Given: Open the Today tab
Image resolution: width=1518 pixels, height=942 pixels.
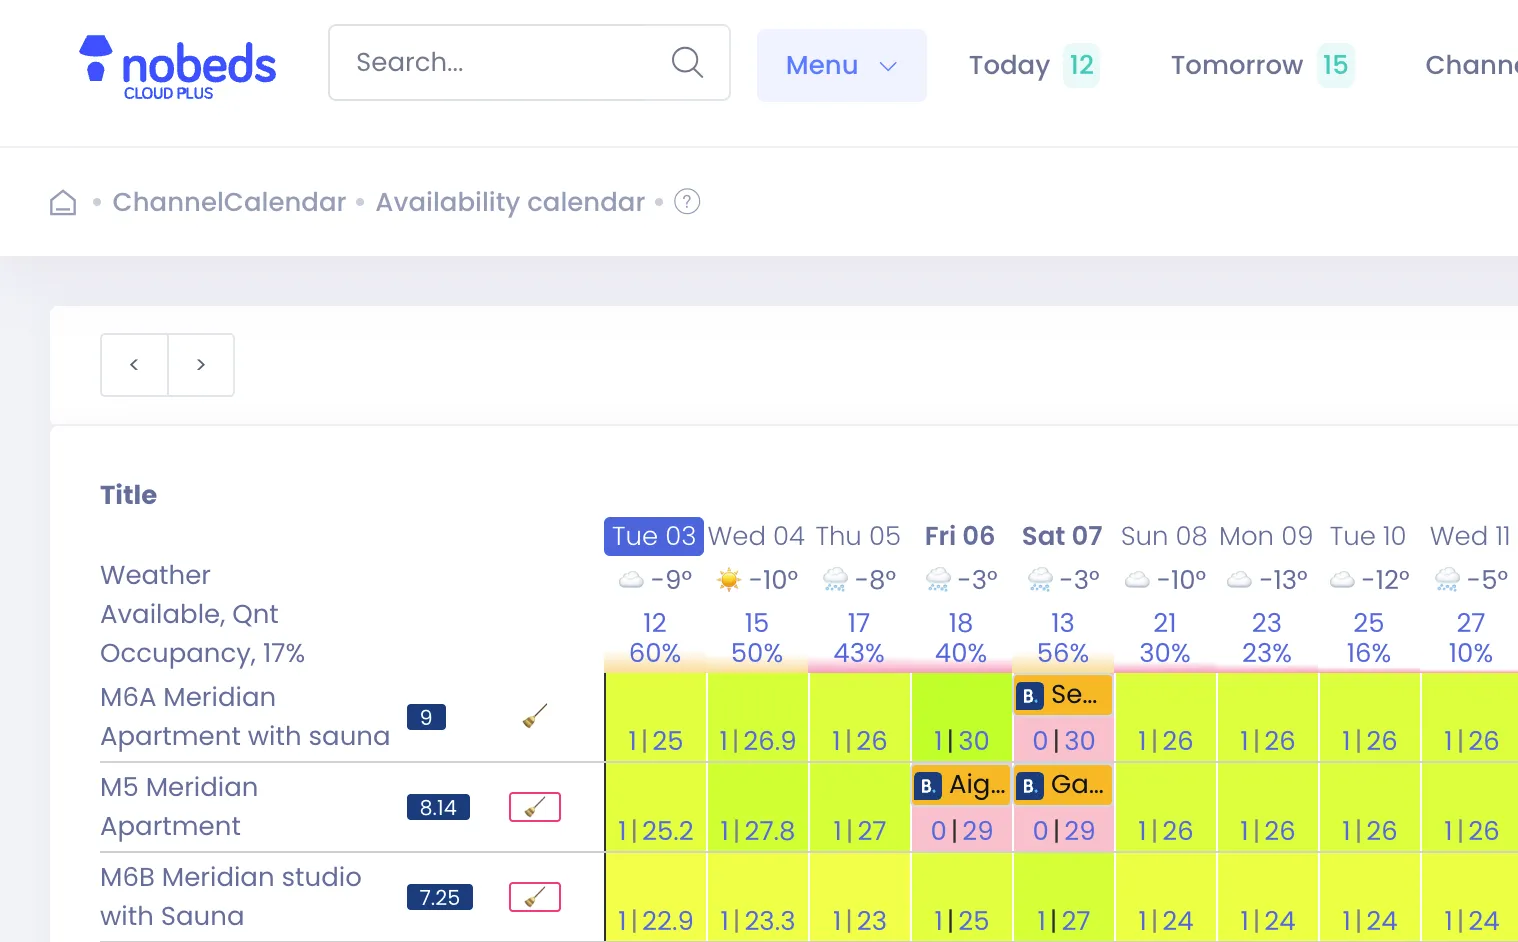Looking at the screenshot, I should pyautogui.click(x=1034, y=65).
